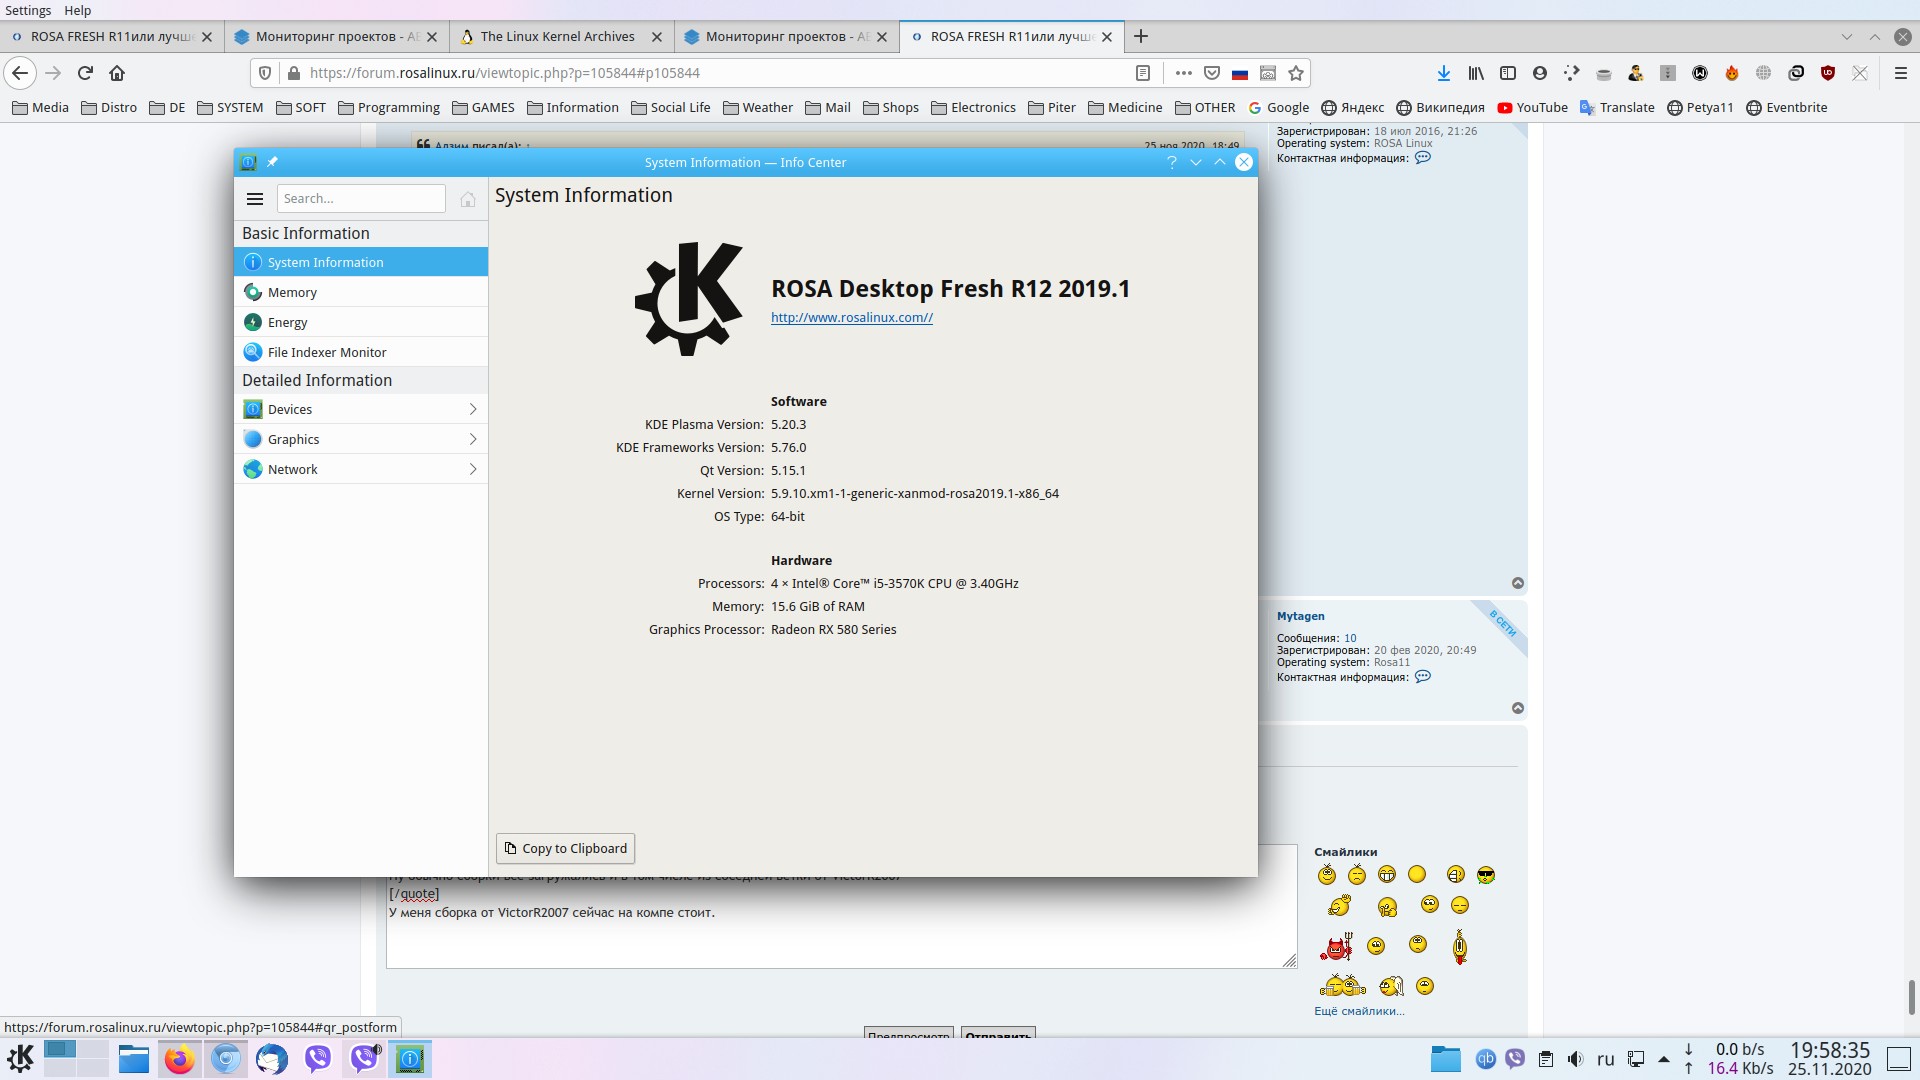1920x1080 pixels.
Task: Click the KDE application launcher
Action: [20, 1058]
